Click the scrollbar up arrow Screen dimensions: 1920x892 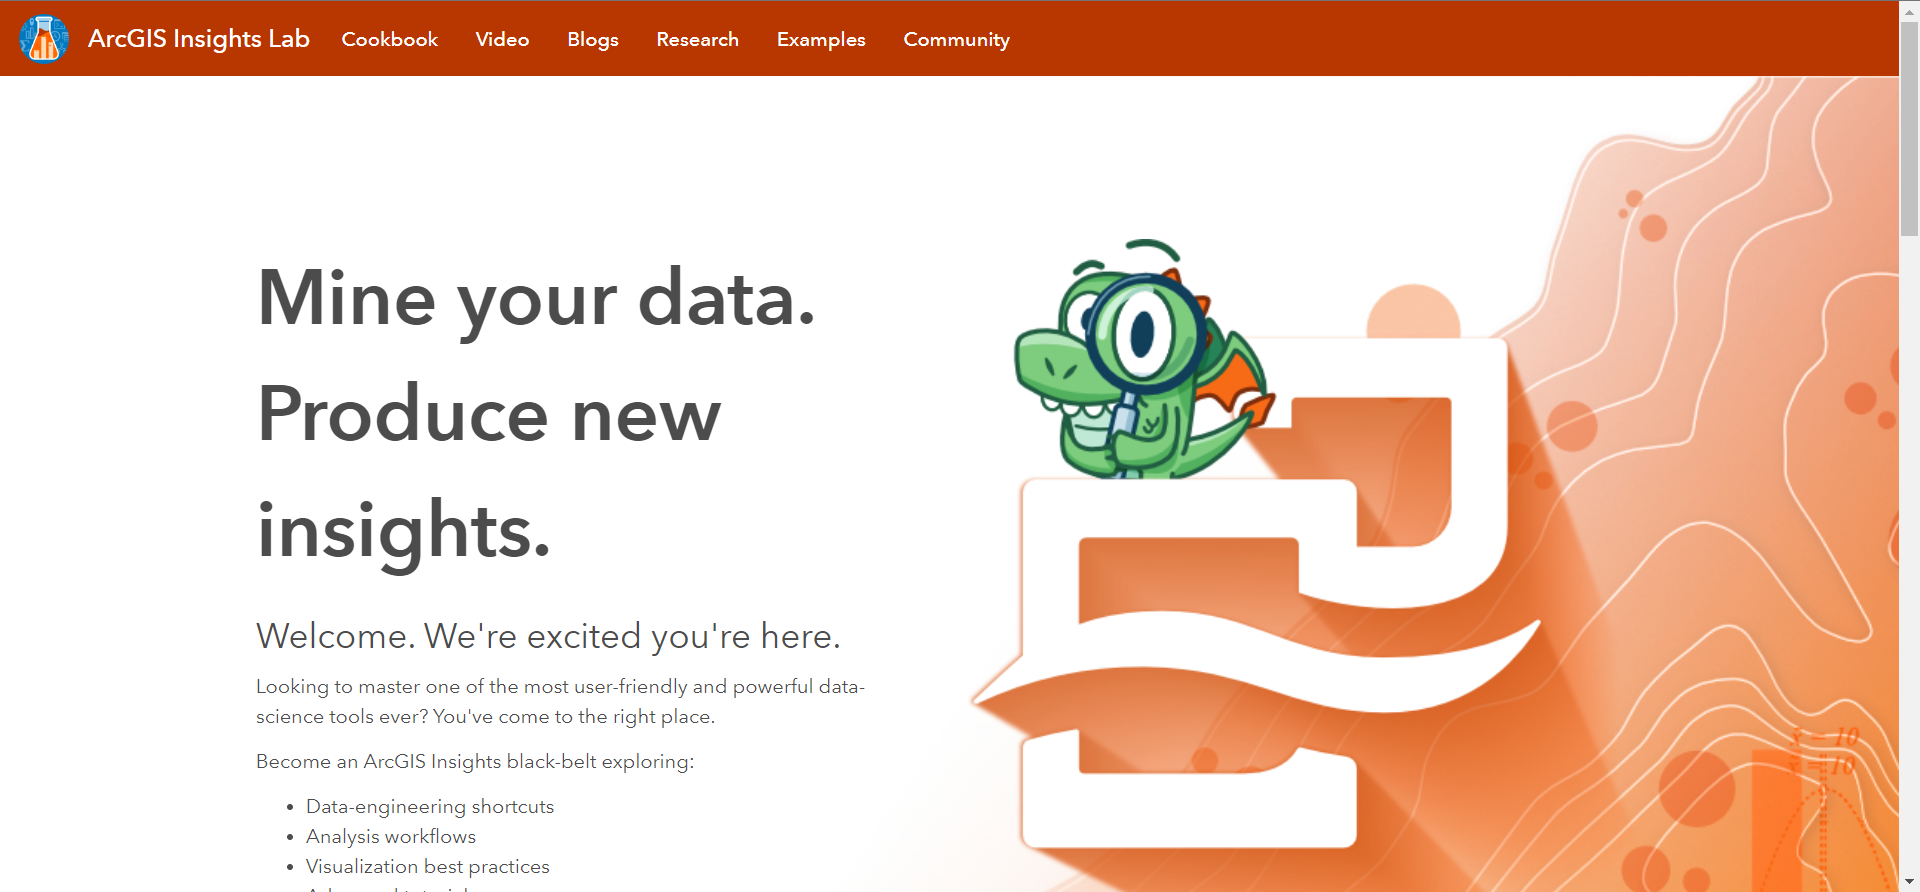pos(1909,8)
